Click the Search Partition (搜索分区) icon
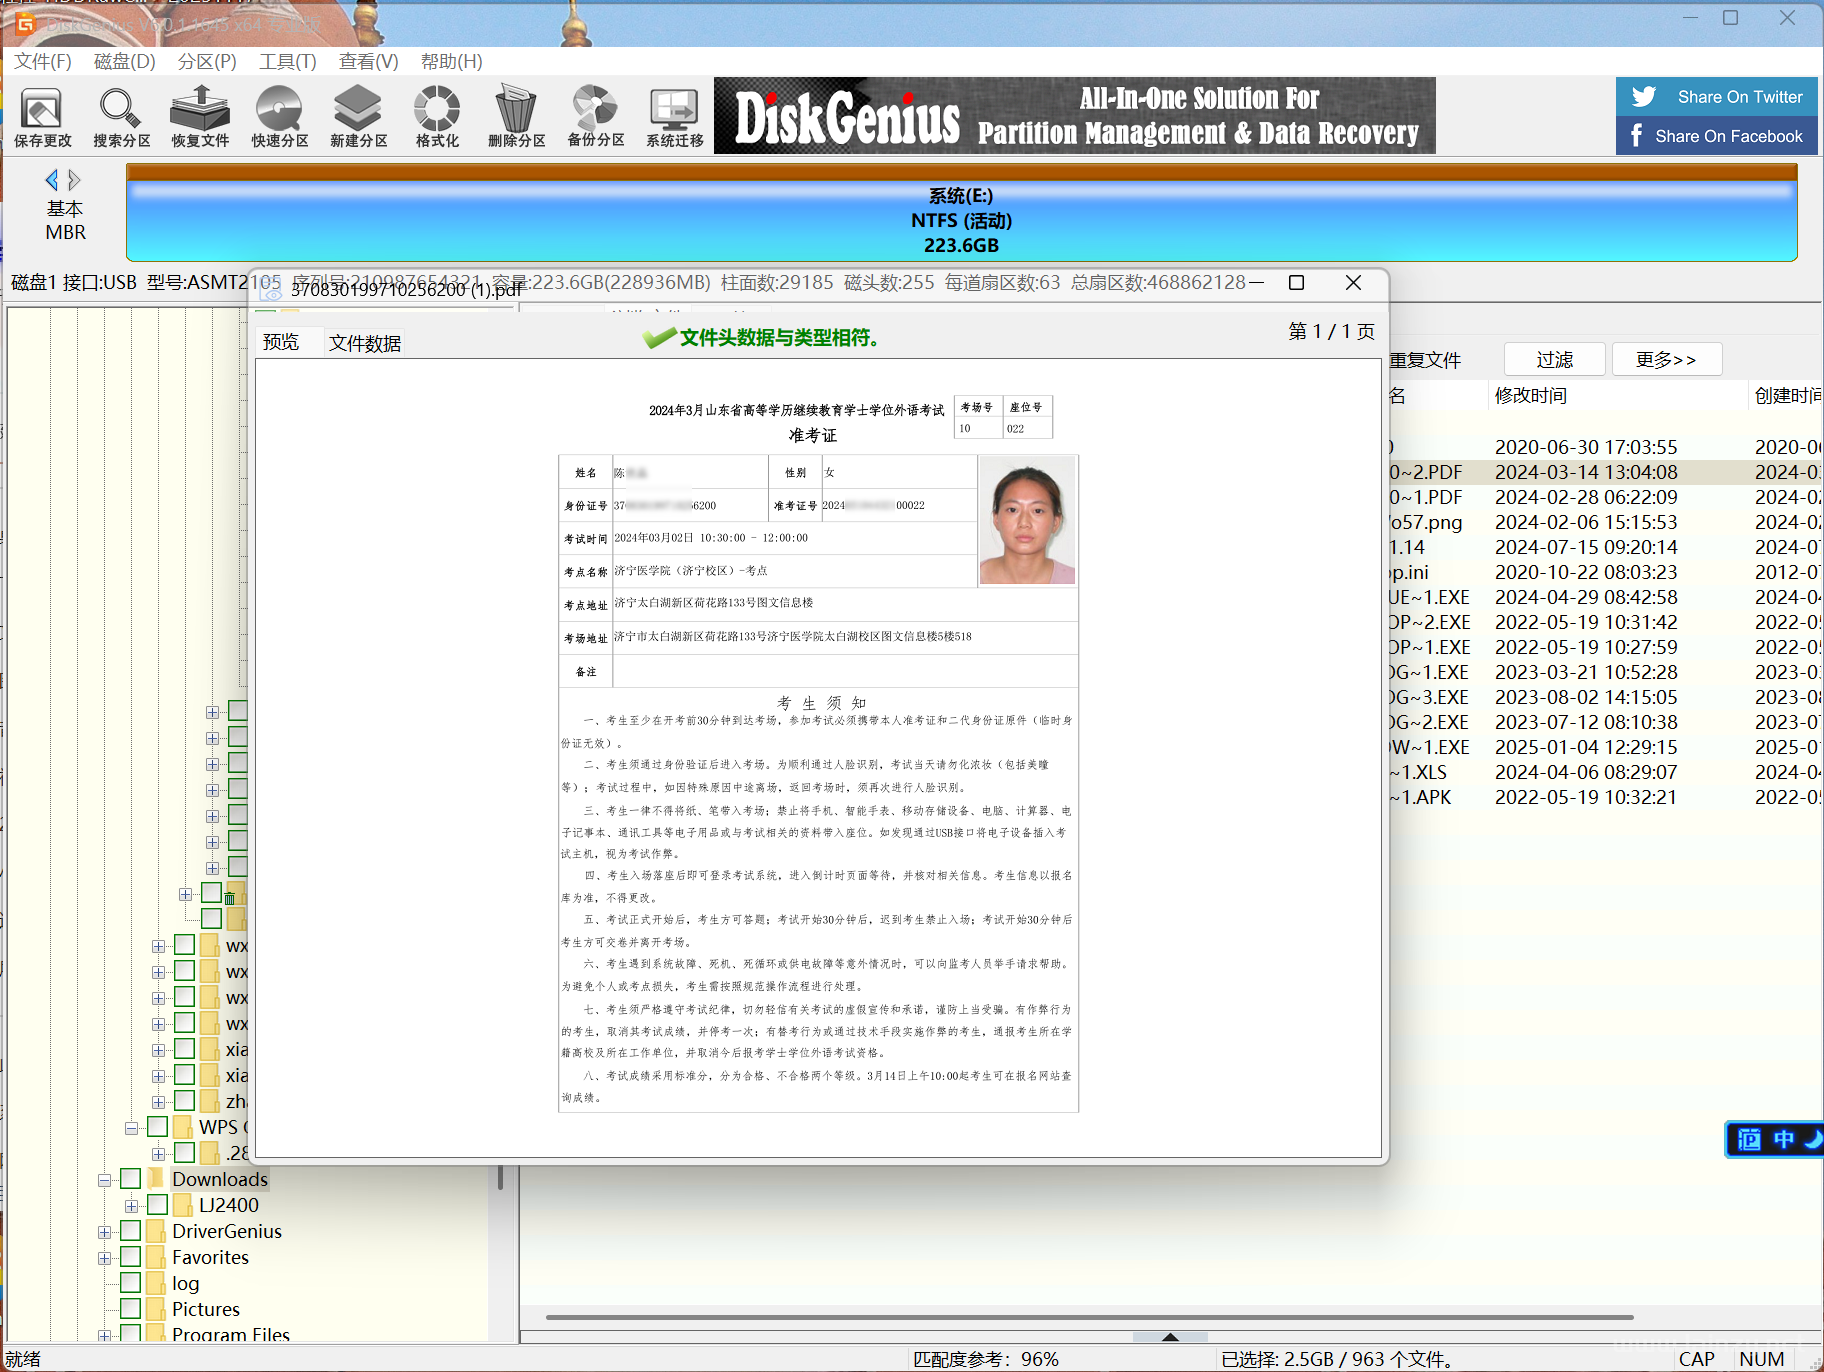The image size is (1824, 1372). coord(121,116)
